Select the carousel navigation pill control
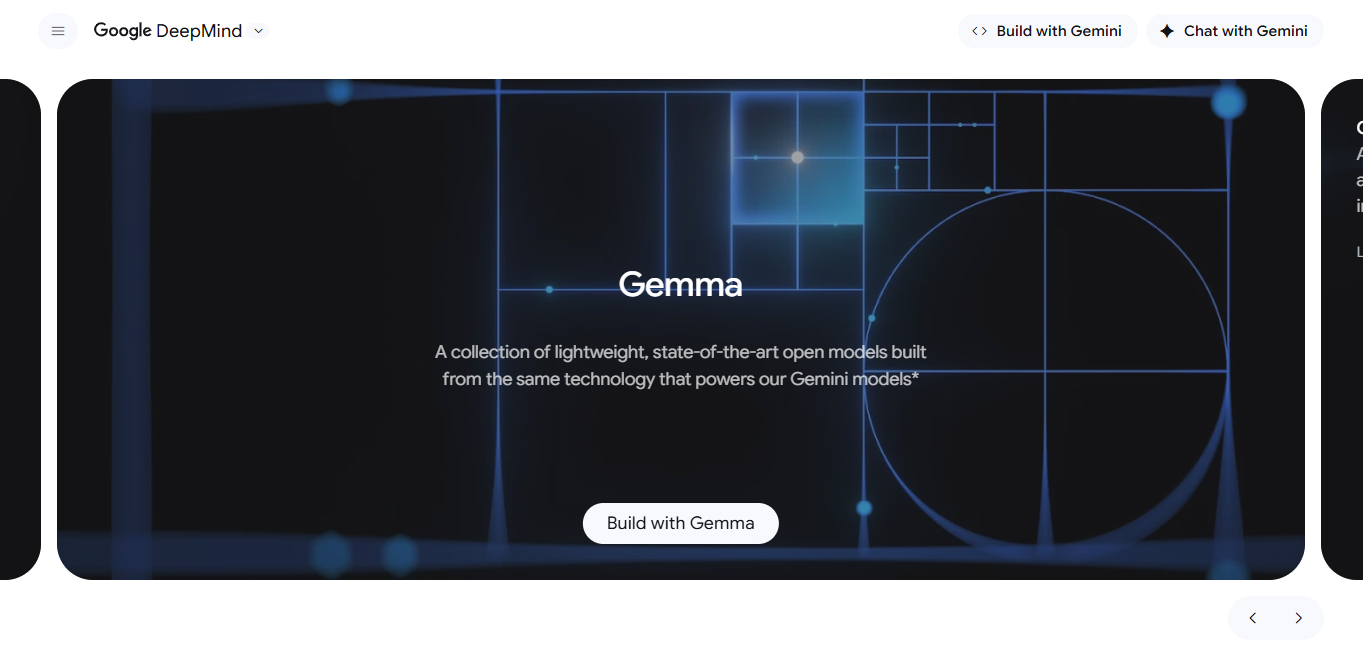The height and width of the screenshot is (665, 1363). [x=1275, y=618]
